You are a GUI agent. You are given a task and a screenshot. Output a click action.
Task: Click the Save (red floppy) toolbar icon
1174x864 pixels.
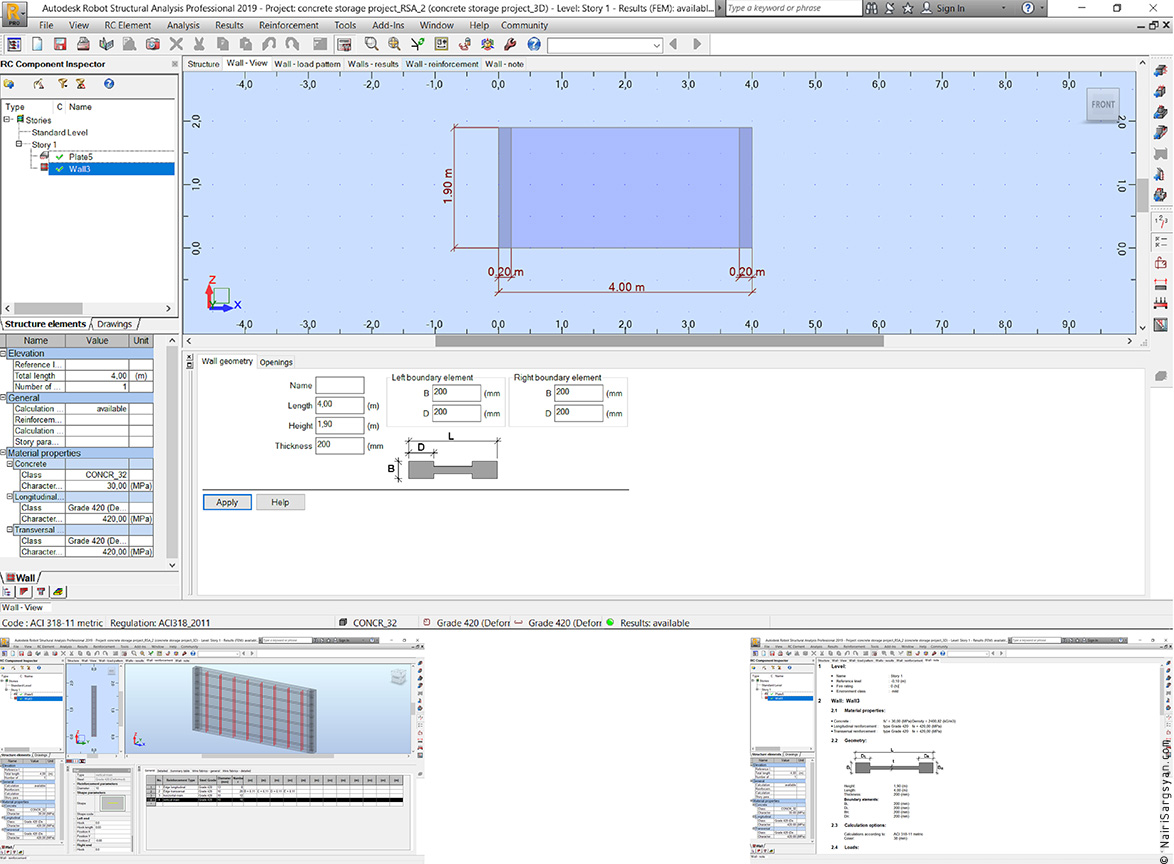(60, 44)
